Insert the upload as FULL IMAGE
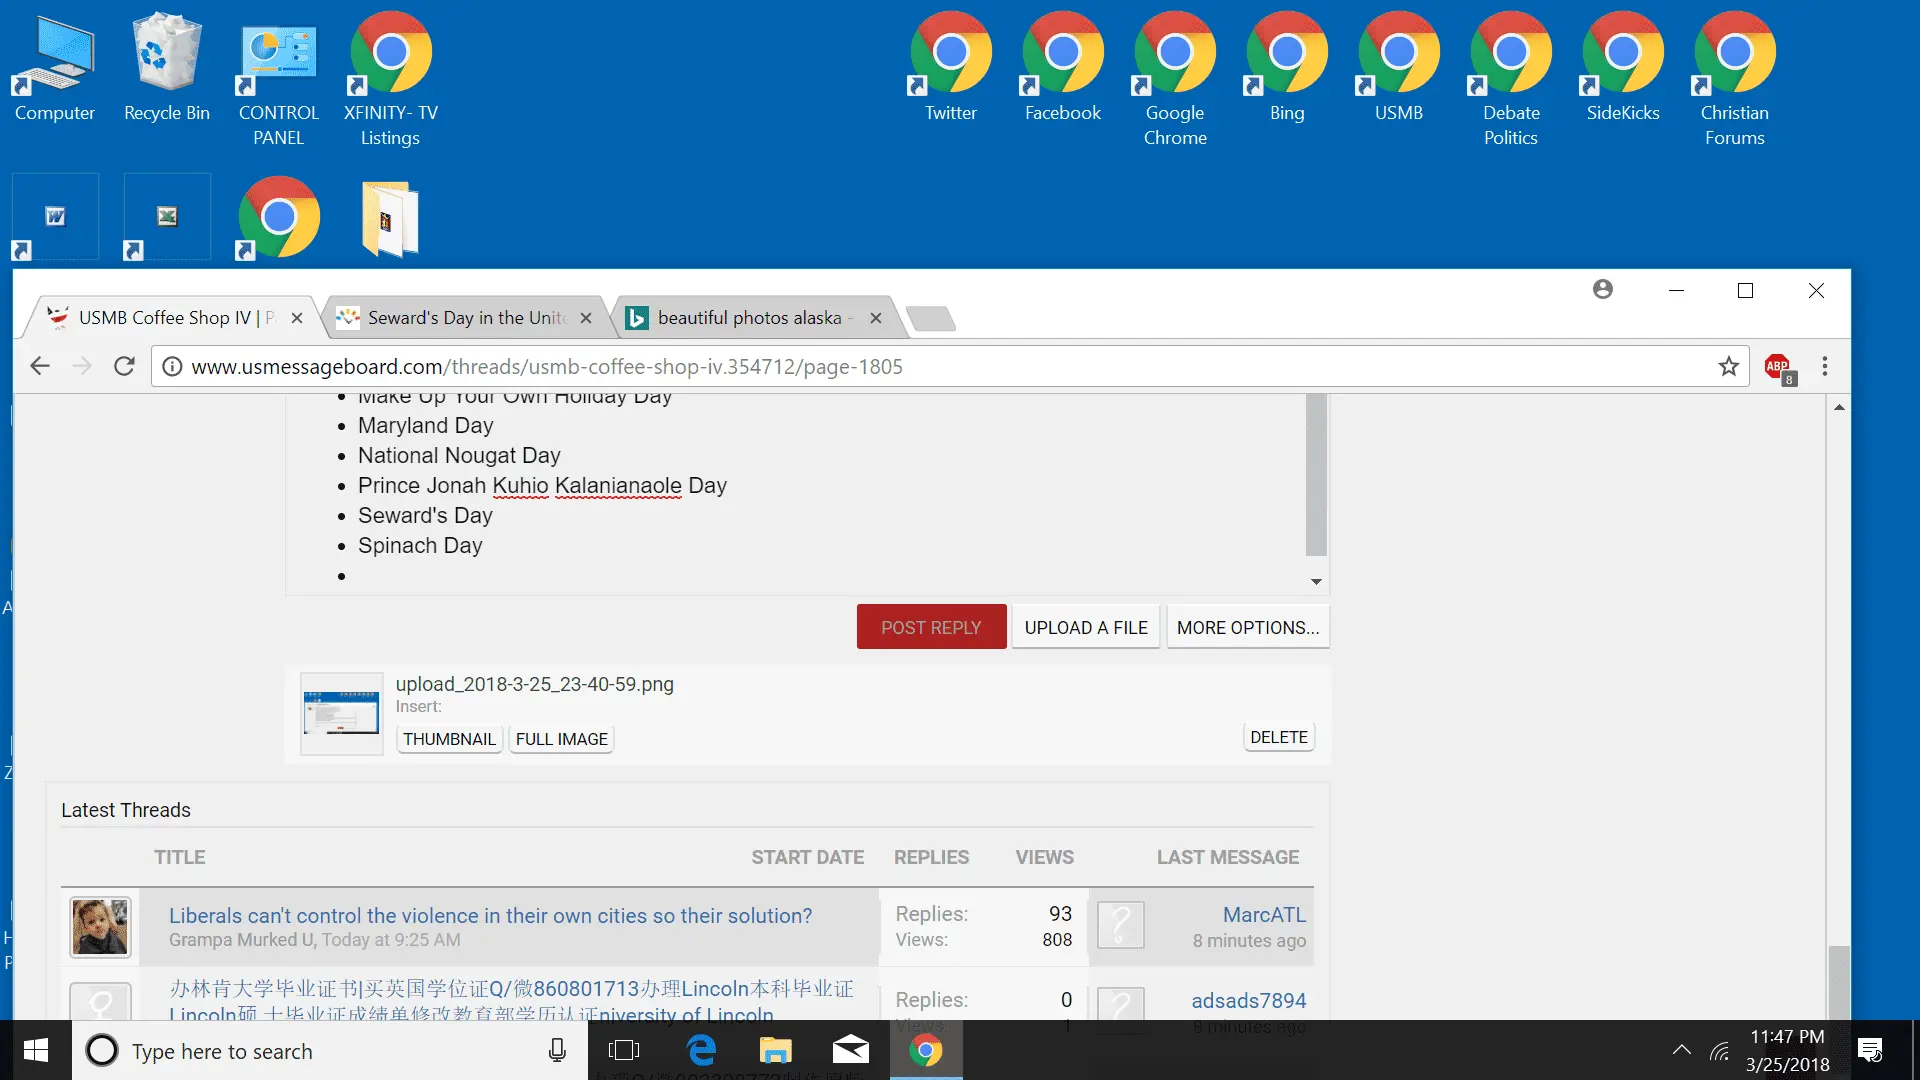This screenshot has width=1920, height=1080. point(561,739)
